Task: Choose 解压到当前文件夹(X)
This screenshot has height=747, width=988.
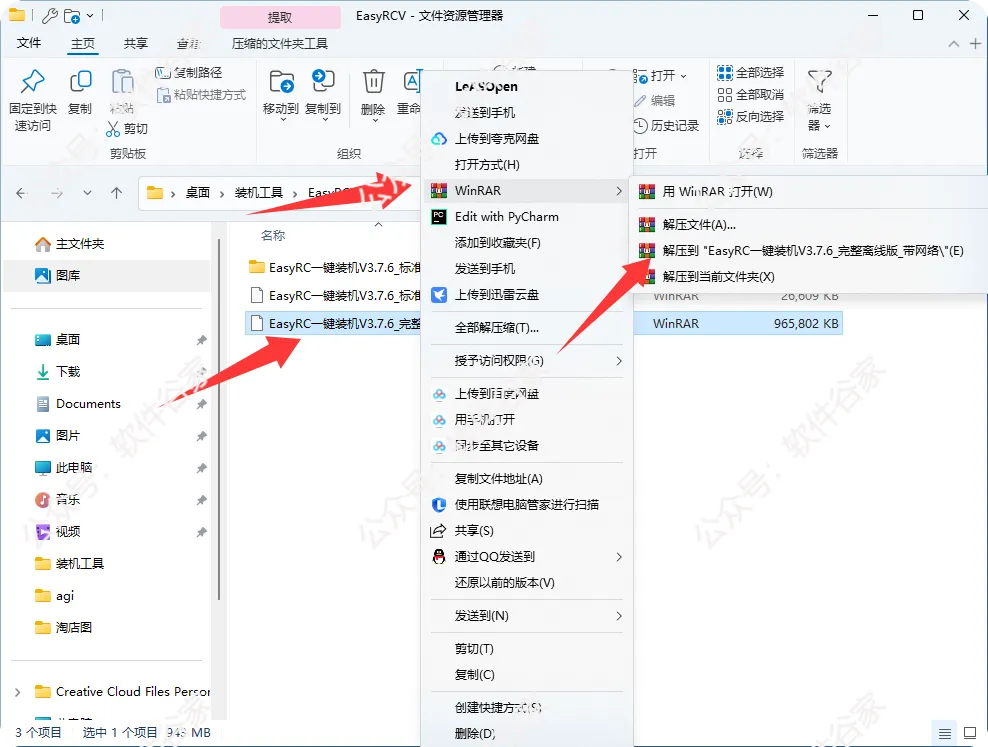Action: pyautogui.click(x=810, y=277)
